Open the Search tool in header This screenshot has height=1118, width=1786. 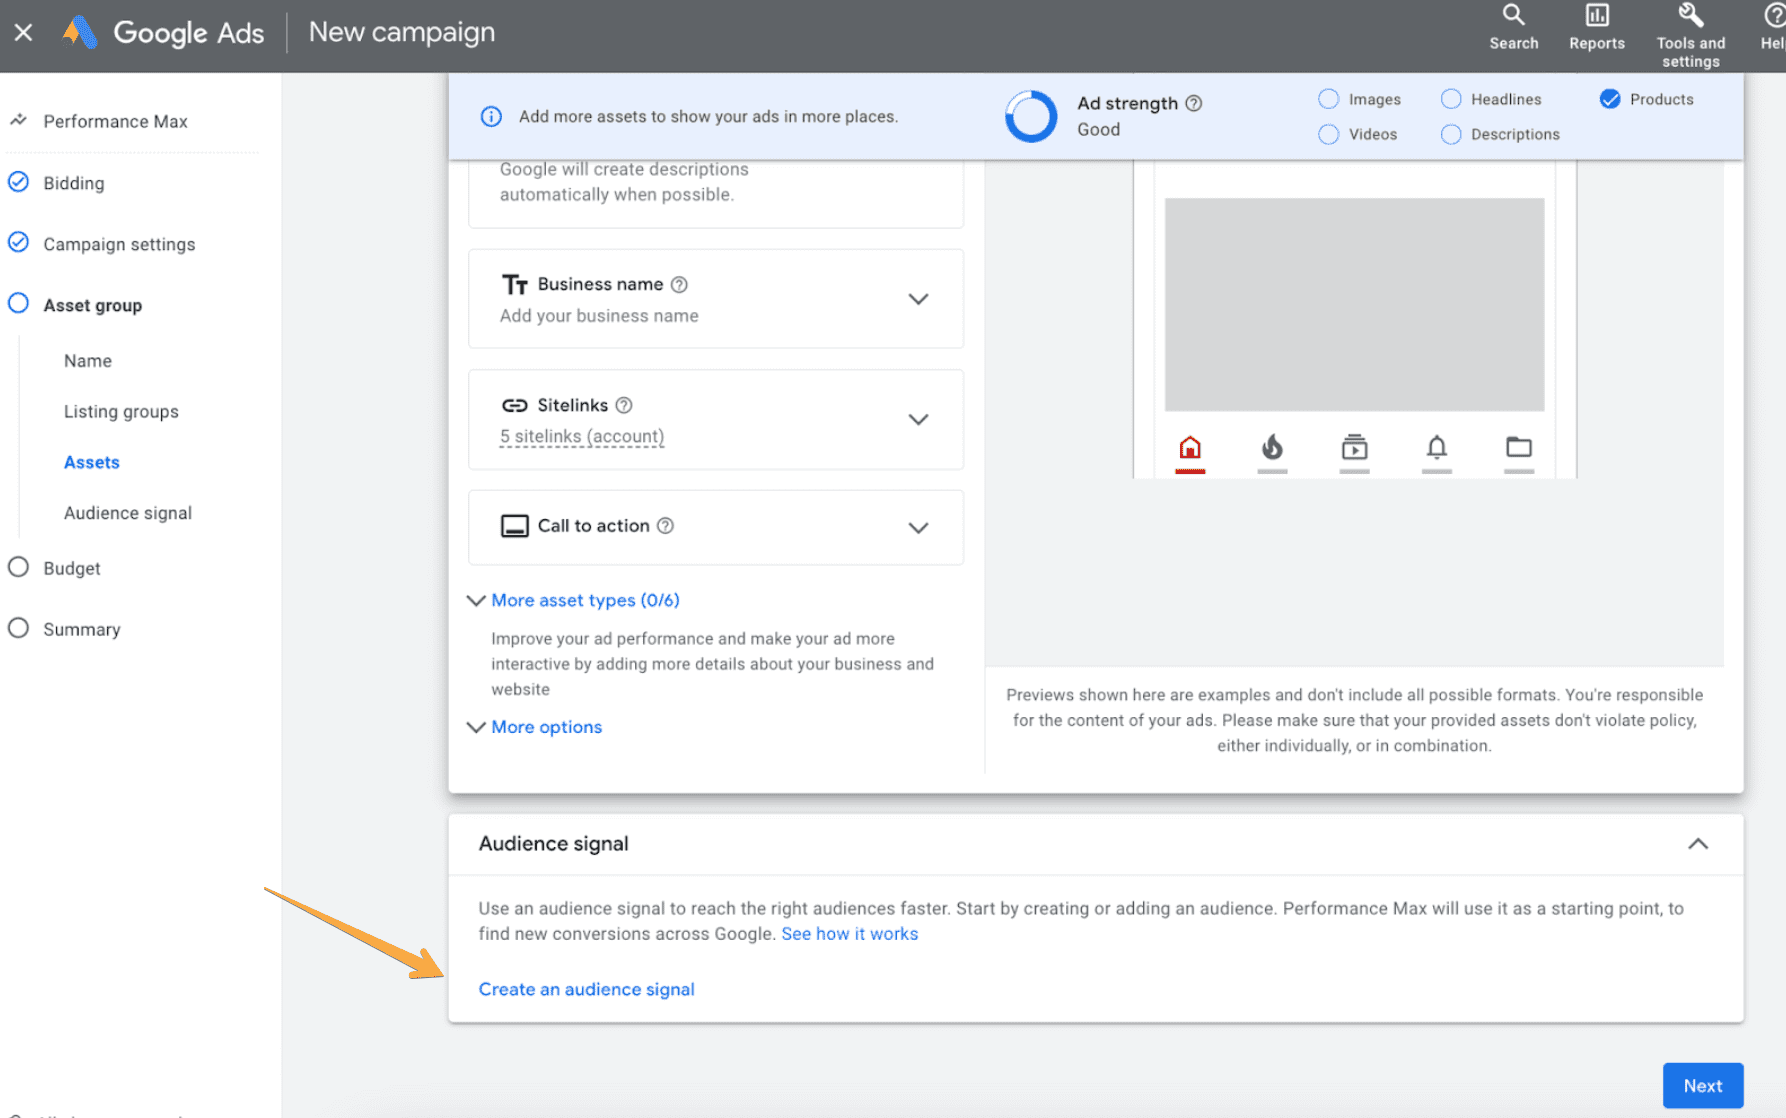1513,26
